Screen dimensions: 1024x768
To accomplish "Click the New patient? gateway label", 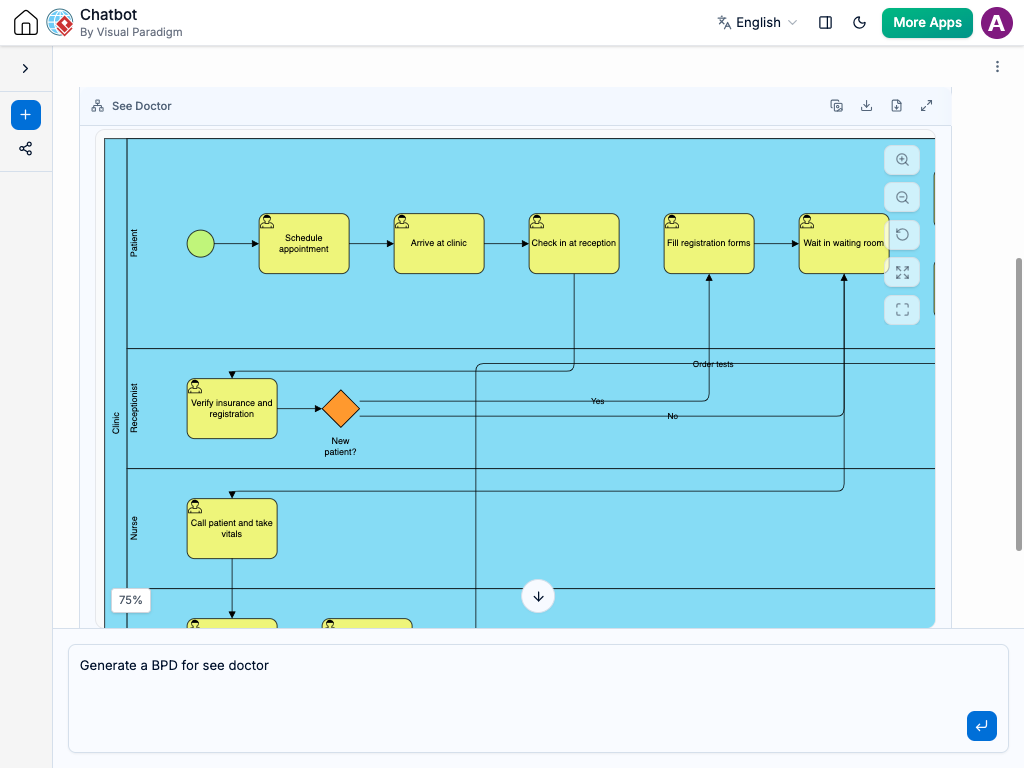I will 340,447.
